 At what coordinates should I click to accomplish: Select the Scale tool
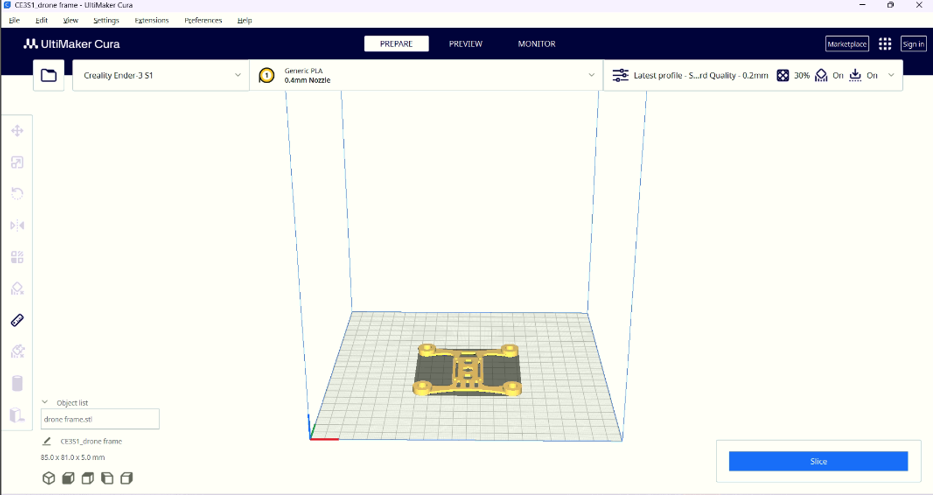pos(17,162)
